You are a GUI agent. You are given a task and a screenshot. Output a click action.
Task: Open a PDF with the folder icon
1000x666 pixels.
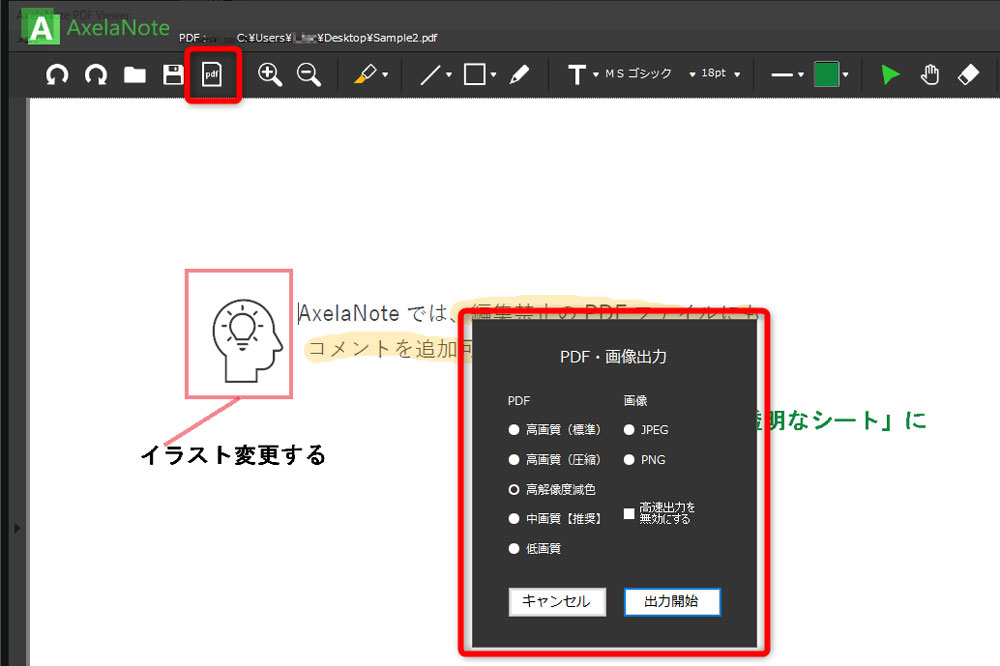click(x=134, y=73)
